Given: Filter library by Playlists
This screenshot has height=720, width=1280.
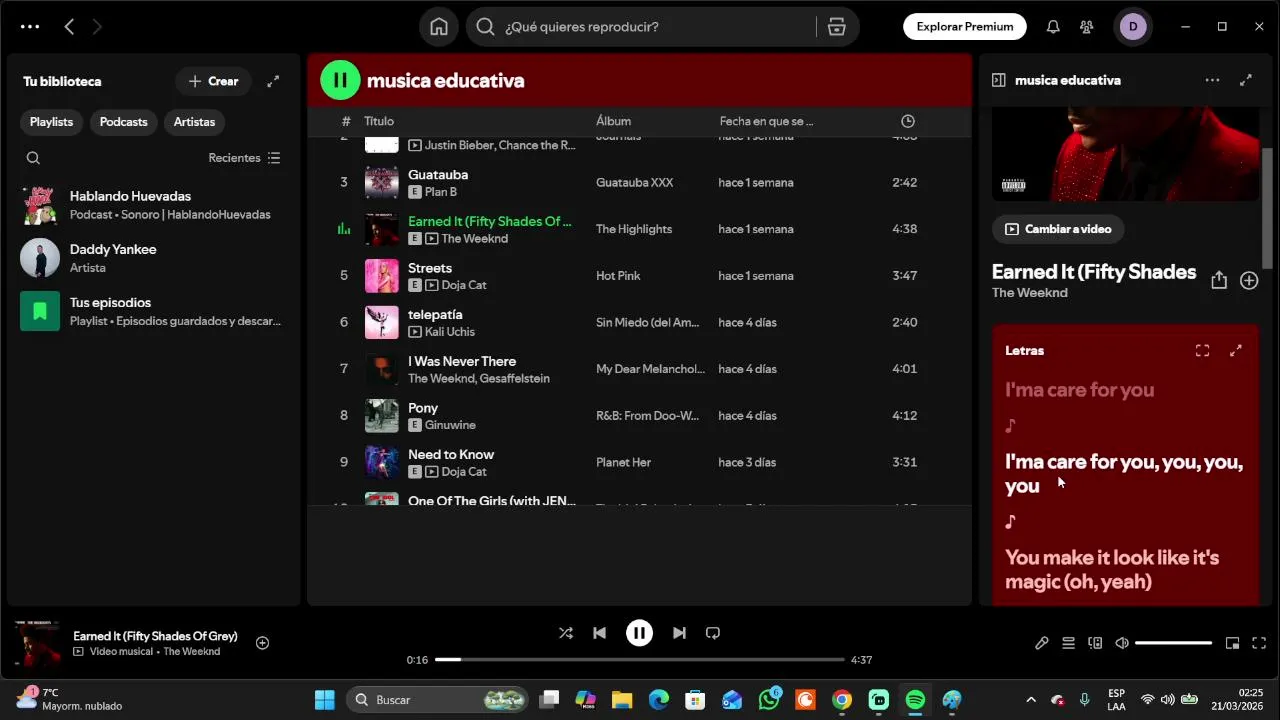Looking at the screenshot, I should (x=51, y=122).
